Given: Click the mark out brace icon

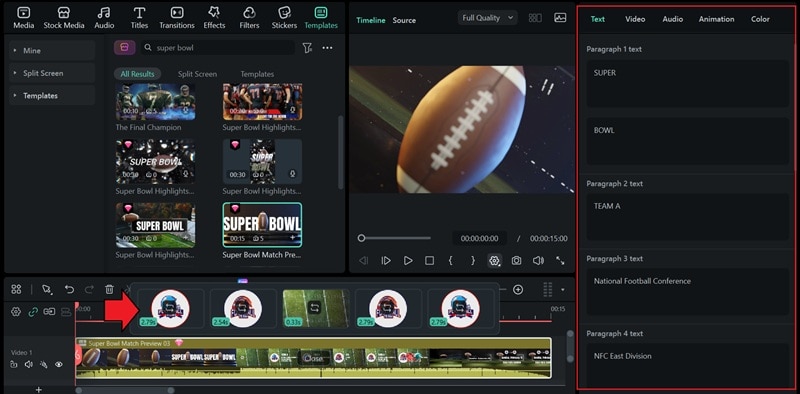Looking at the screenshot, I should coord(472,261).
